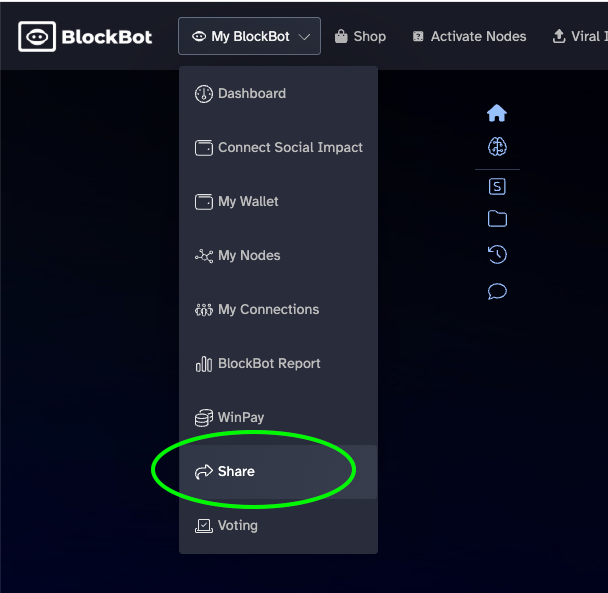The height and width of the screenshot is (593, 608).
Task: Go to Activate Nodes
Action: pos(469,36)
